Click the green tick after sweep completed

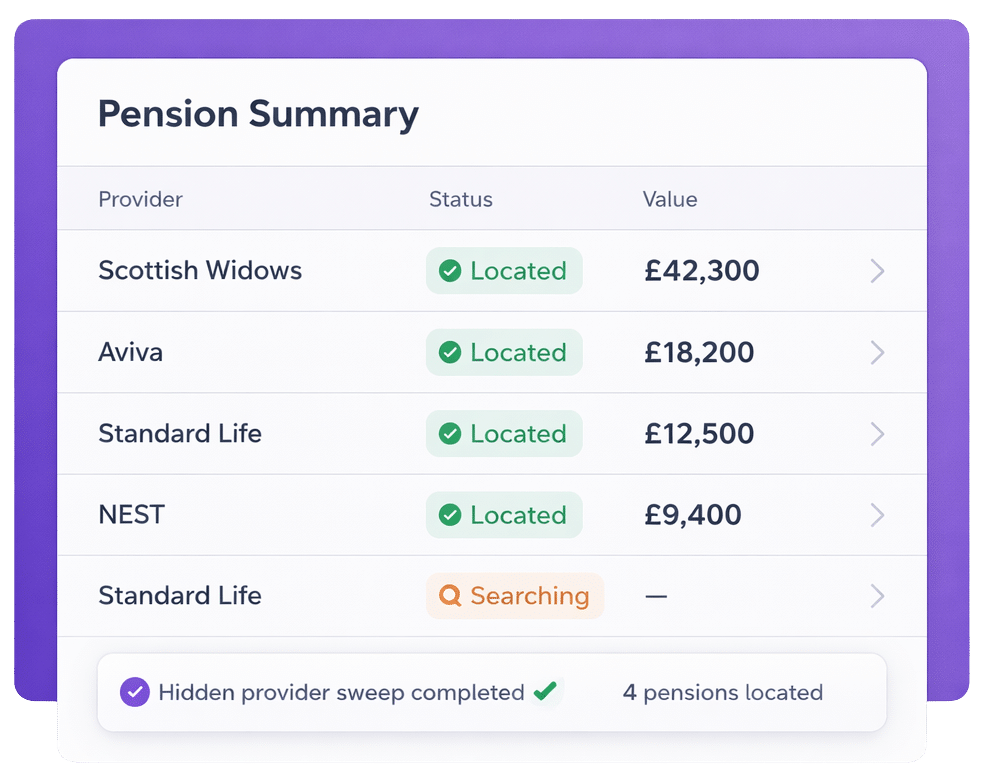[x=545, y=691]
